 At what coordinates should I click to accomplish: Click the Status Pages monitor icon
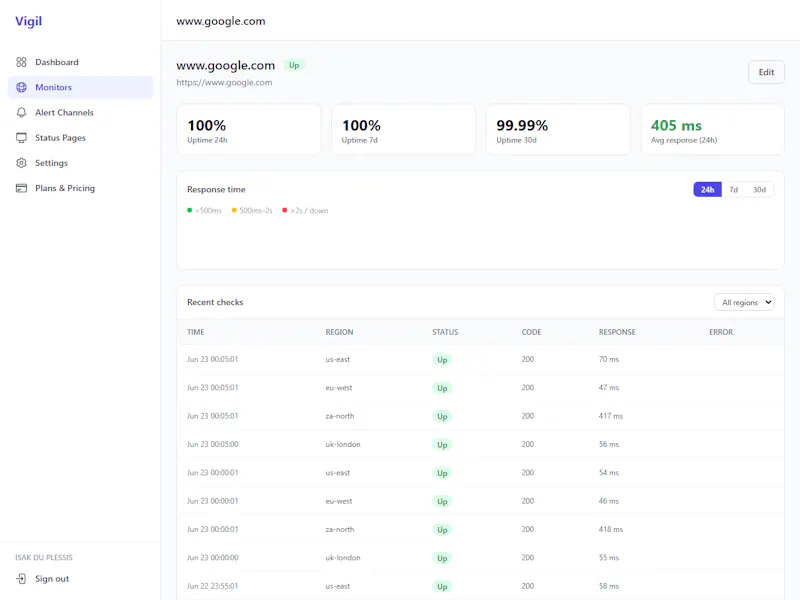pyautogui.click(x=21, y=138)
